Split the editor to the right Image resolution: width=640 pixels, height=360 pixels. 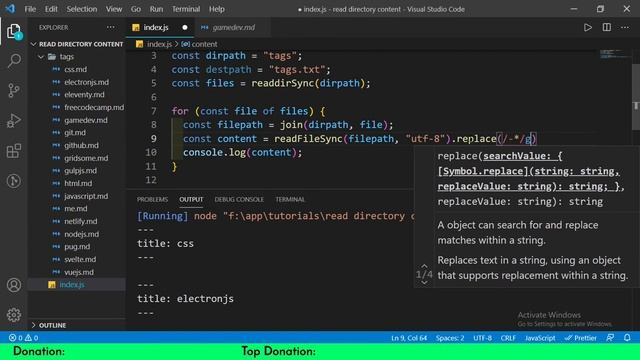tap(607, 27)
